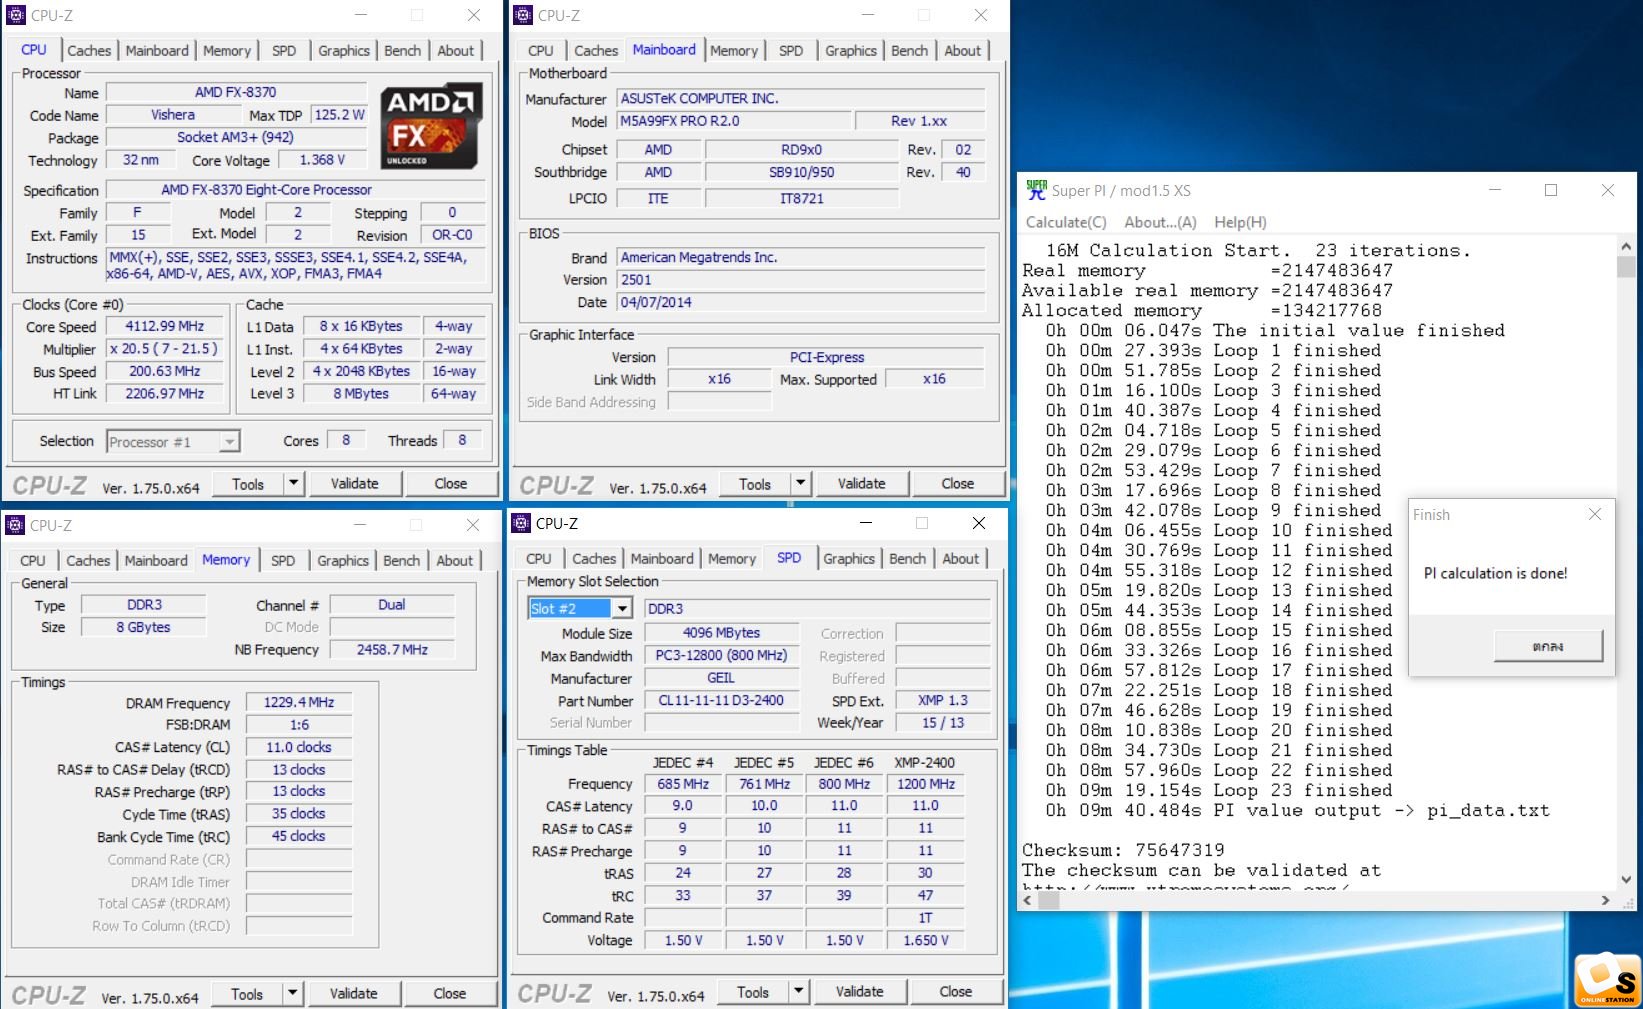Click the Core Voltage value 1.368 V
Image resolution: width=1643 pixels, height=1009 pixels.
pos(322,160)
